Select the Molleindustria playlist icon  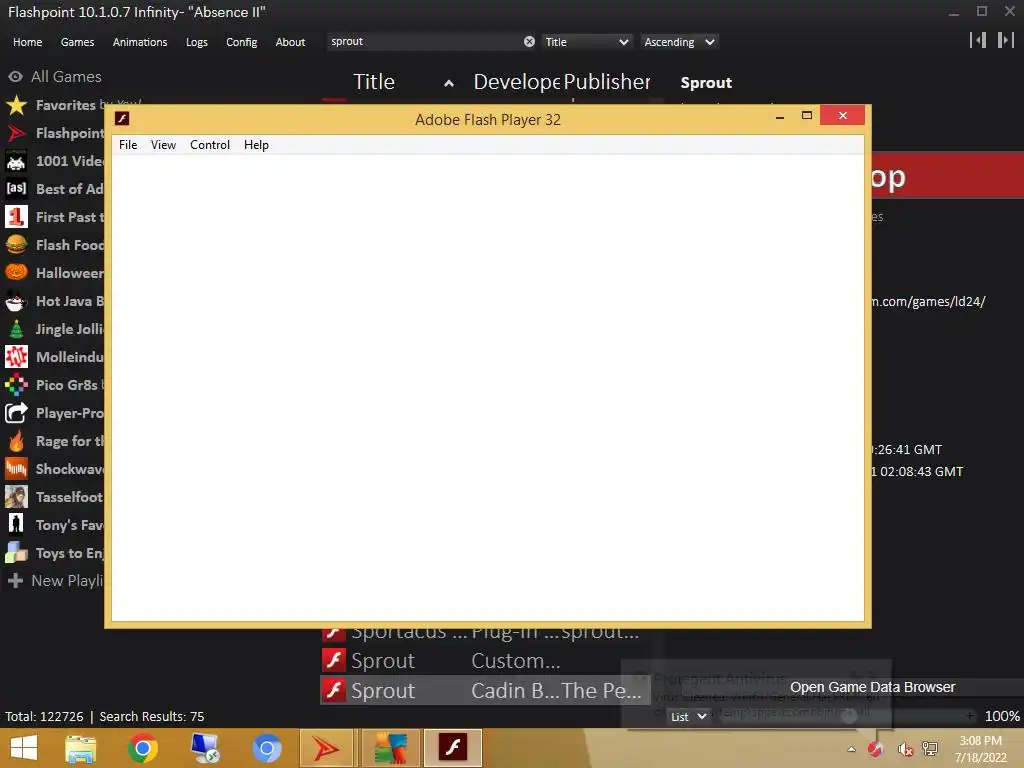tap(16, 357)
